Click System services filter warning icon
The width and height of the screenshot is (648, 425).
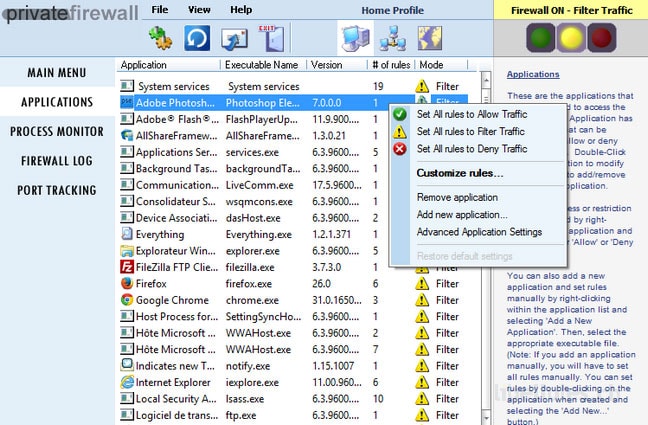(422, 86)
